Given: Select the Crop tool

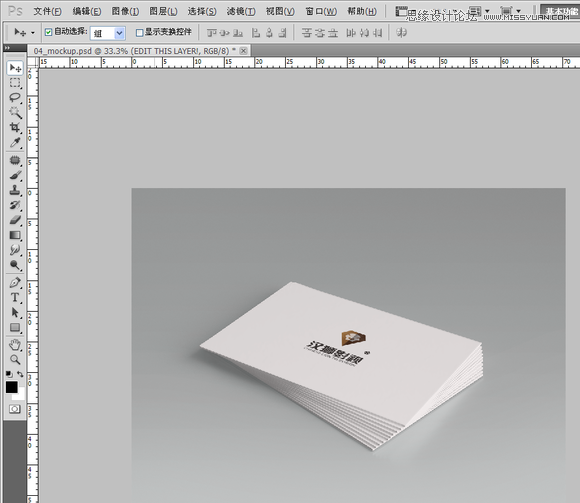Looking at the screenshot, I should click(x=15, y=128).
